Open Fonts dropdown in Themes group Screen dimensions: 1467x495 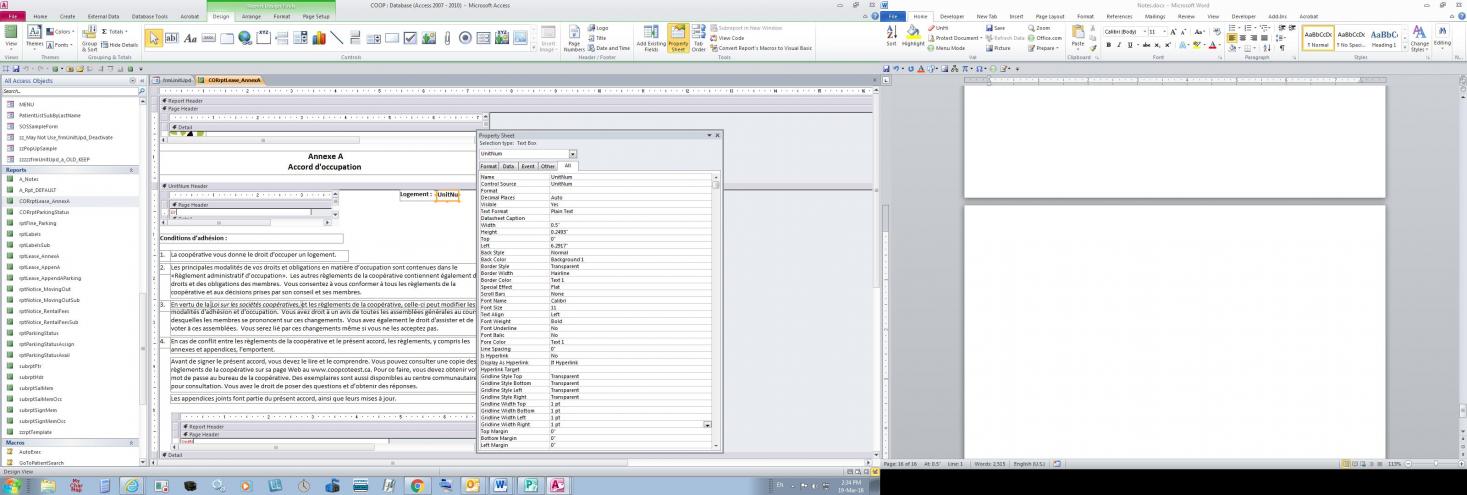coord(61,45)
